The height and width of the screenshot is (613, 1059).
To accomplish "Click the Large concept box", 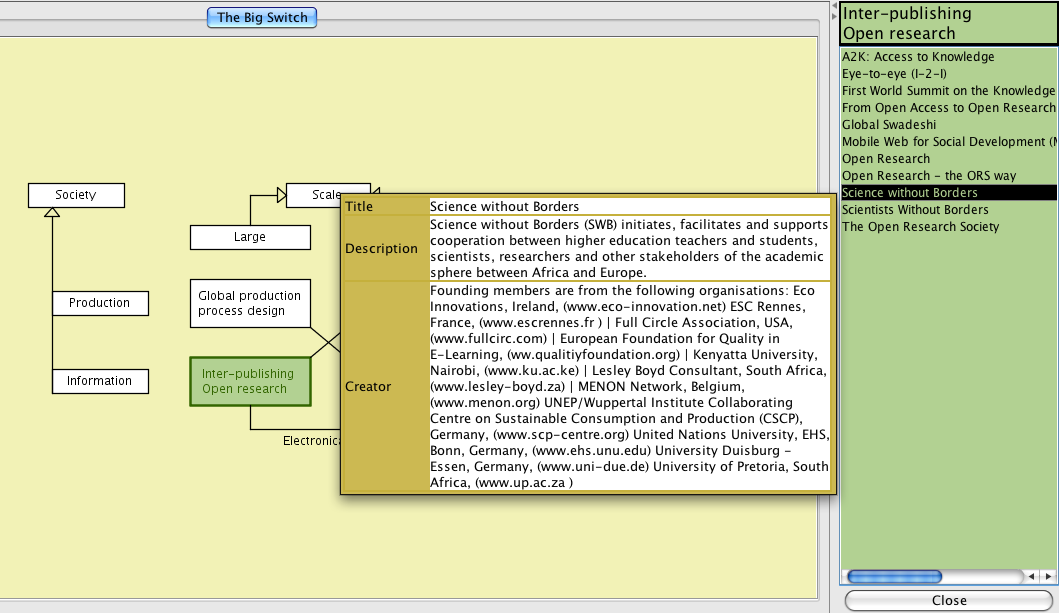I will tap(250, 237).
